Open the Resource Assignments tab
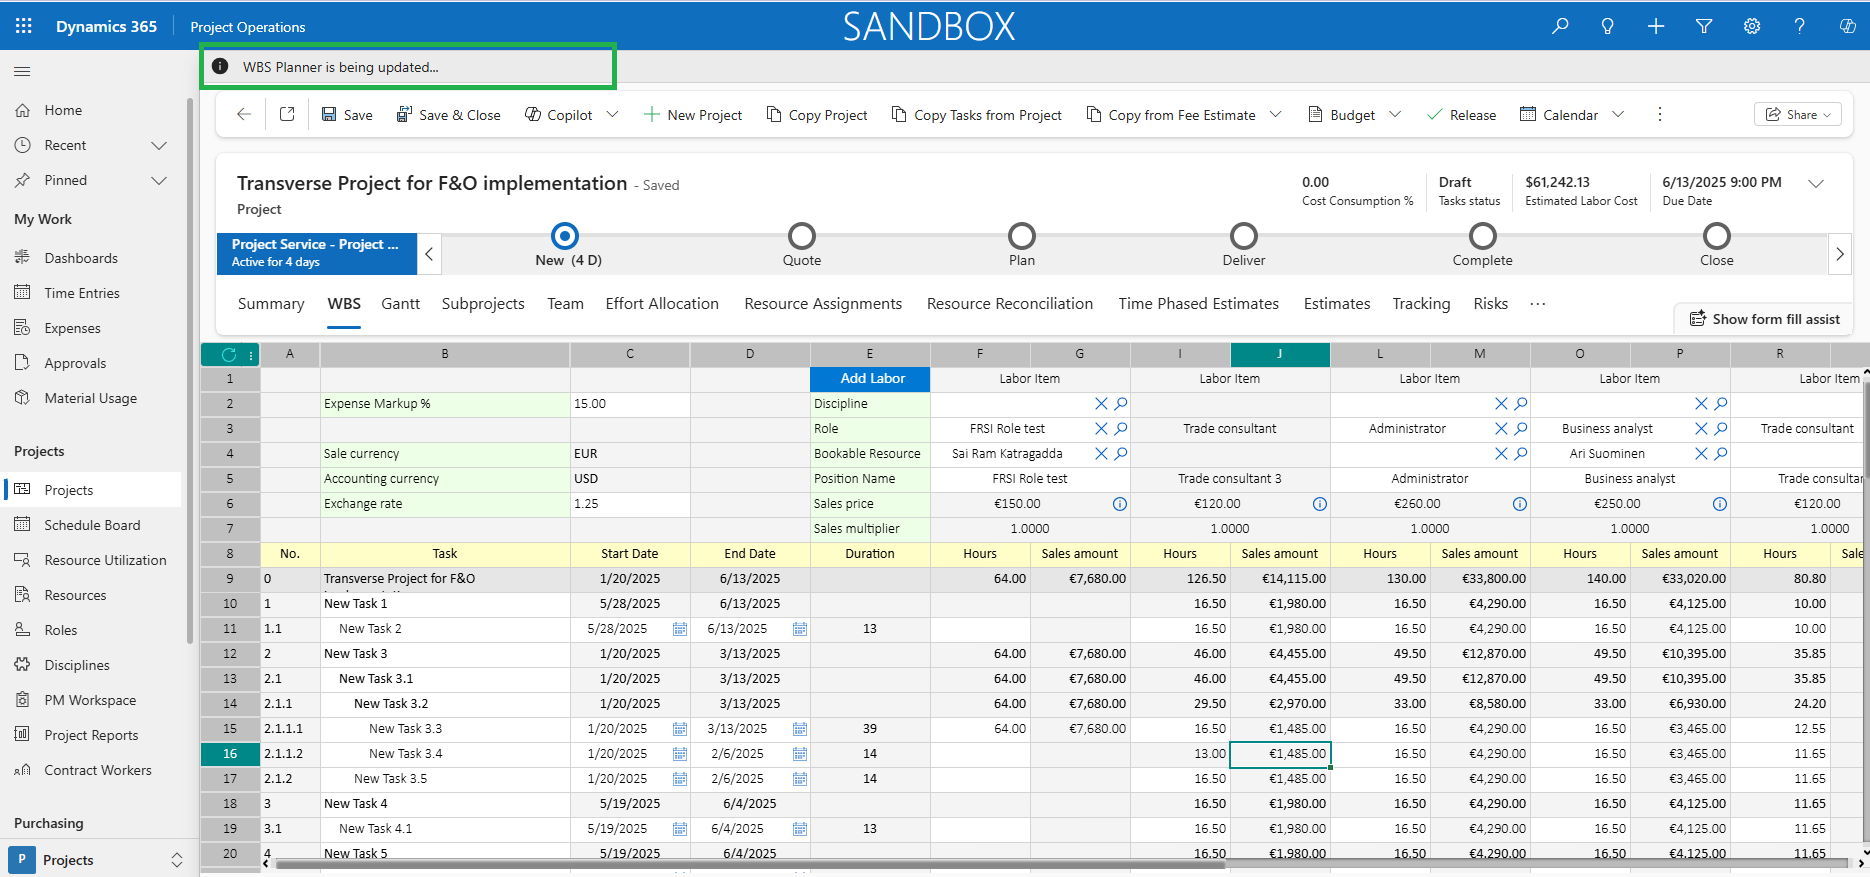Screen dimensions: 1870x877 pyautogui.click(x=823, y=304)
